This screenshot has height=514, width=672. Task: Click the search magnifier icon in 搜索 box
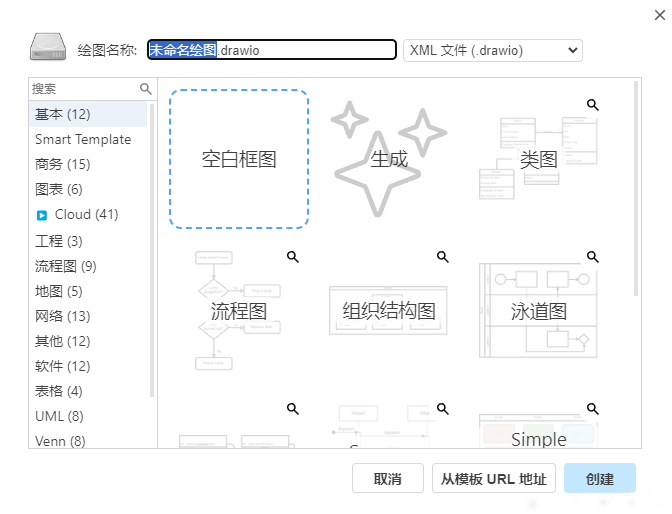tap(146, 89)
